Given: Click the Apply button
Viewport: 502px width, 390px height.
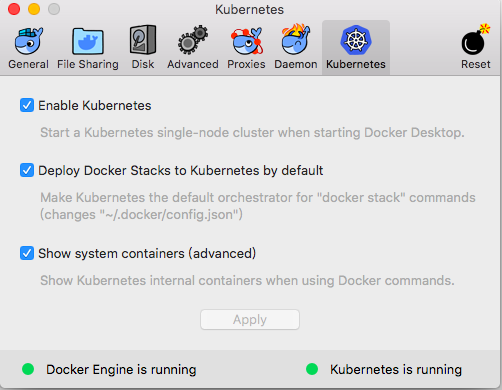Looking at the screenshot, I should click(250, 320).
